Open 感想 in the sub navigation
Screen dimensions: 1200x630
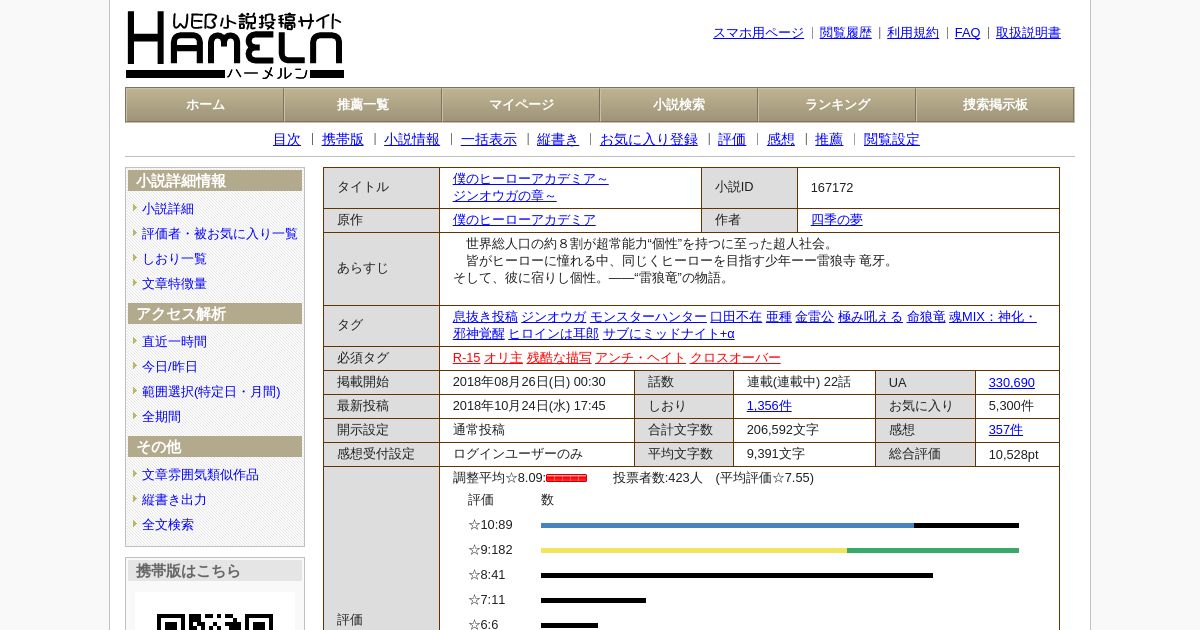pos(781,140)
